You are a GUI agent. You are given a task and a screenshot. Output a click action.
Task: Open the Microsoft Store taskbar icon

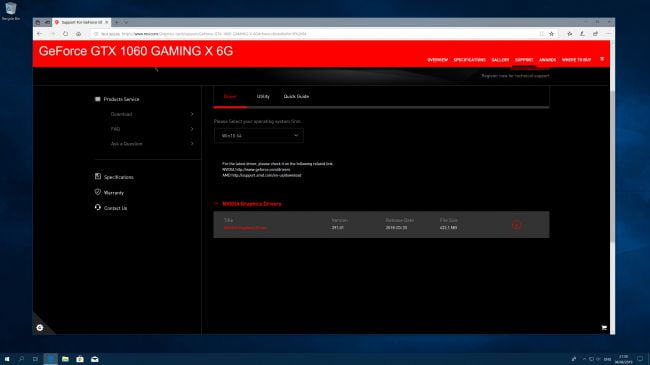tap(80, 359)
